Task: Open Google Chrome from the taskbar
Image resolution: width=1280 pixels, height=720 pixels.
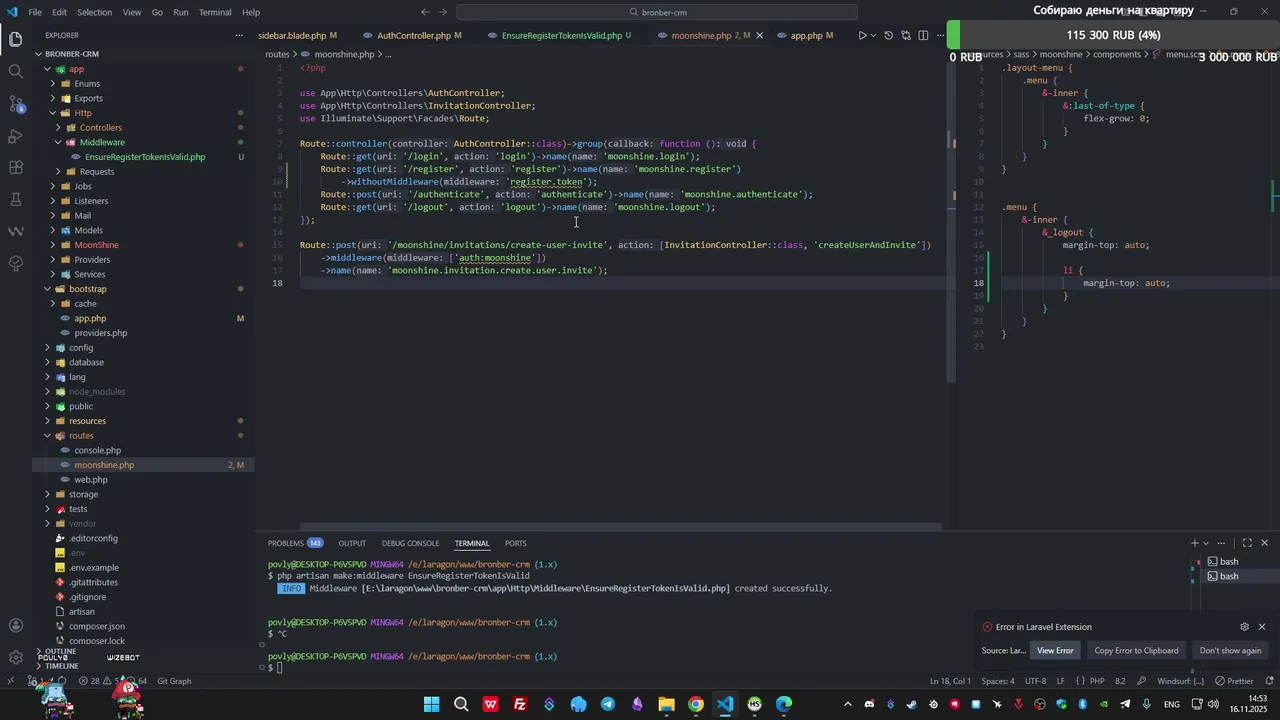Action: [696, 704]
